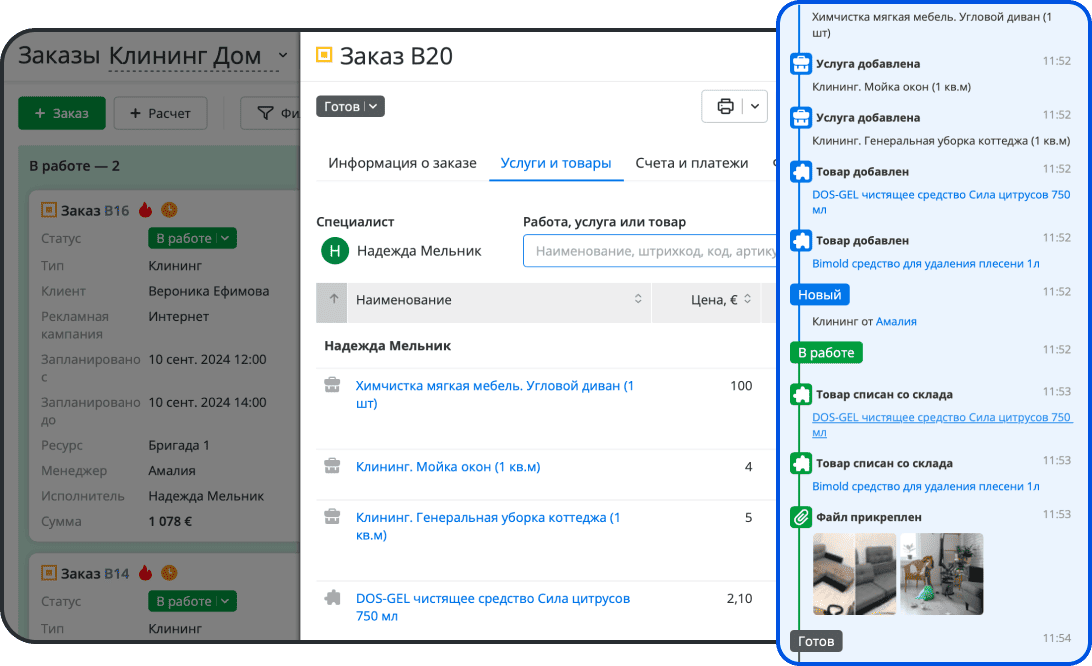Click the sort arrow column header
This screenshot has width=1092, height=666.
(x=332, y=300)
